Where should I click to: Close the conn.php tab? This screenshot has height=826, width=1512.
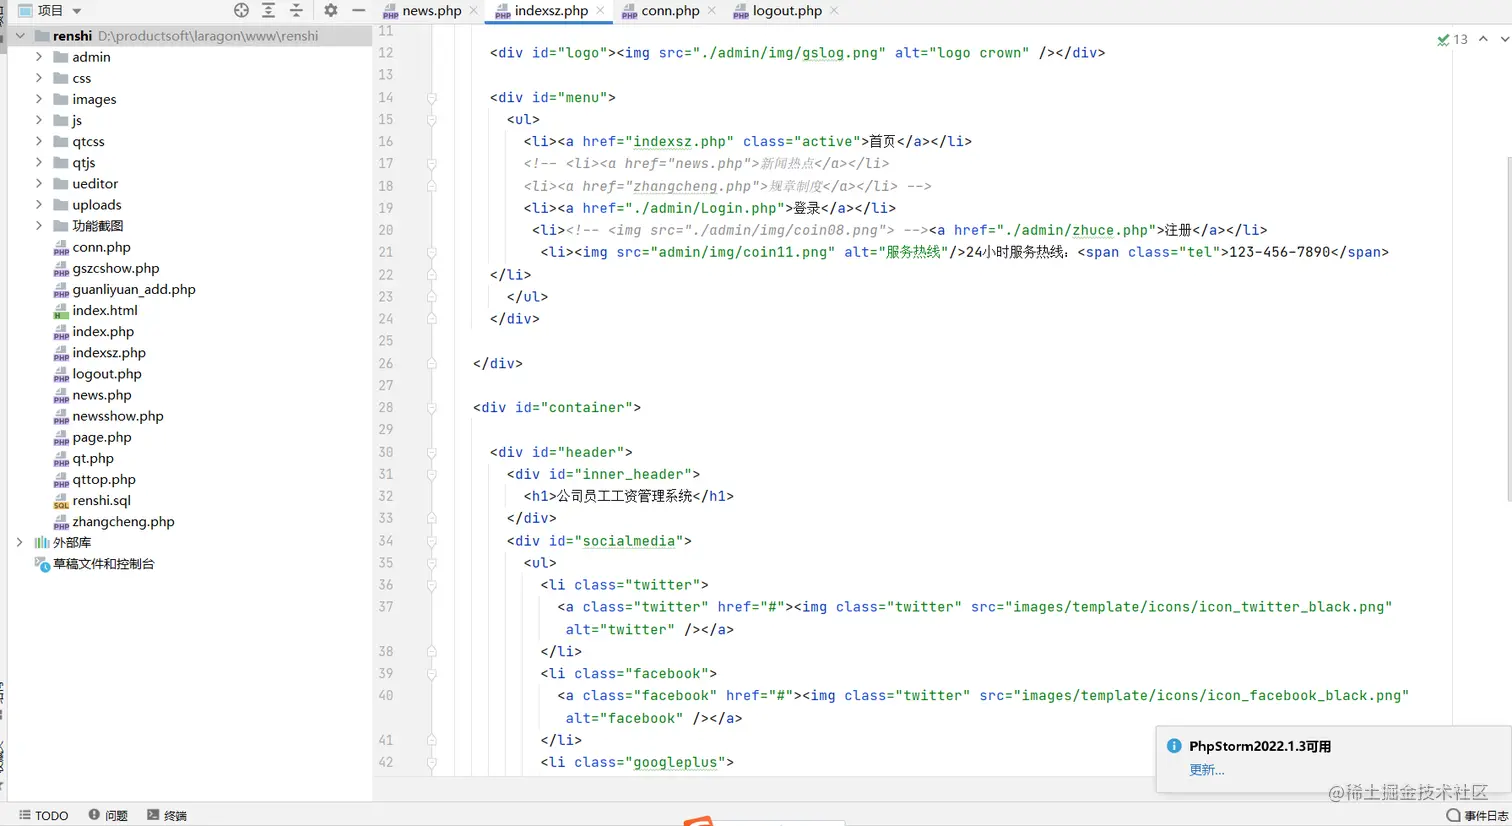click(712, 11)
